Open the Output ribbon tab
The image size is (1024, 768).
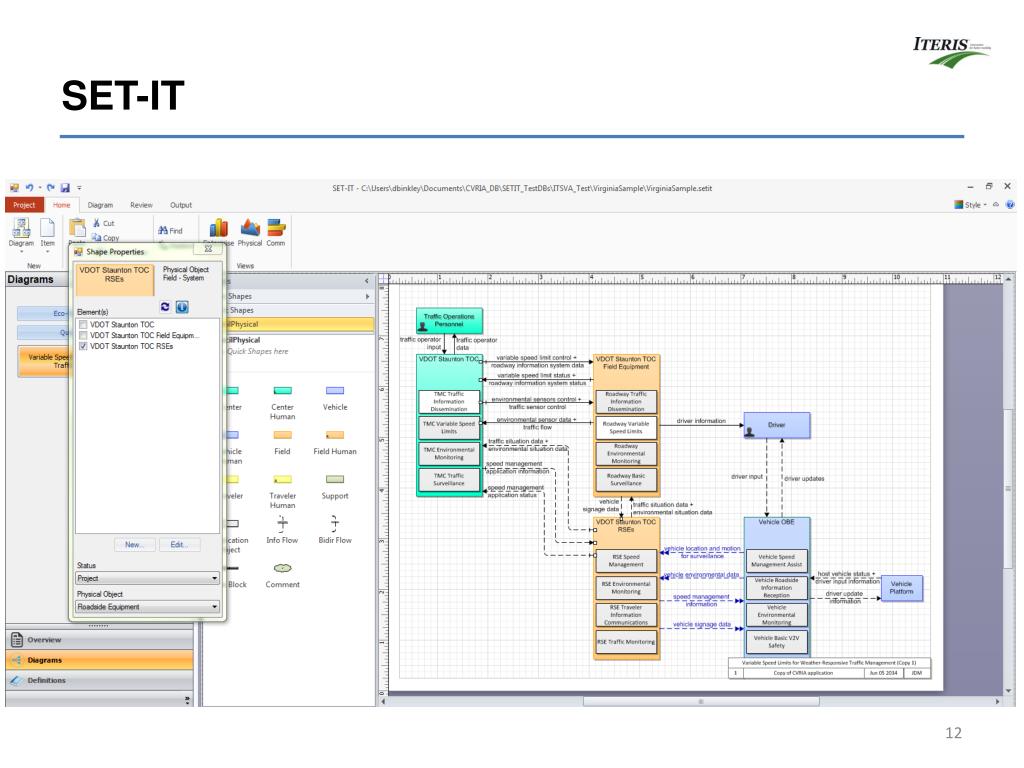(181, 205)
